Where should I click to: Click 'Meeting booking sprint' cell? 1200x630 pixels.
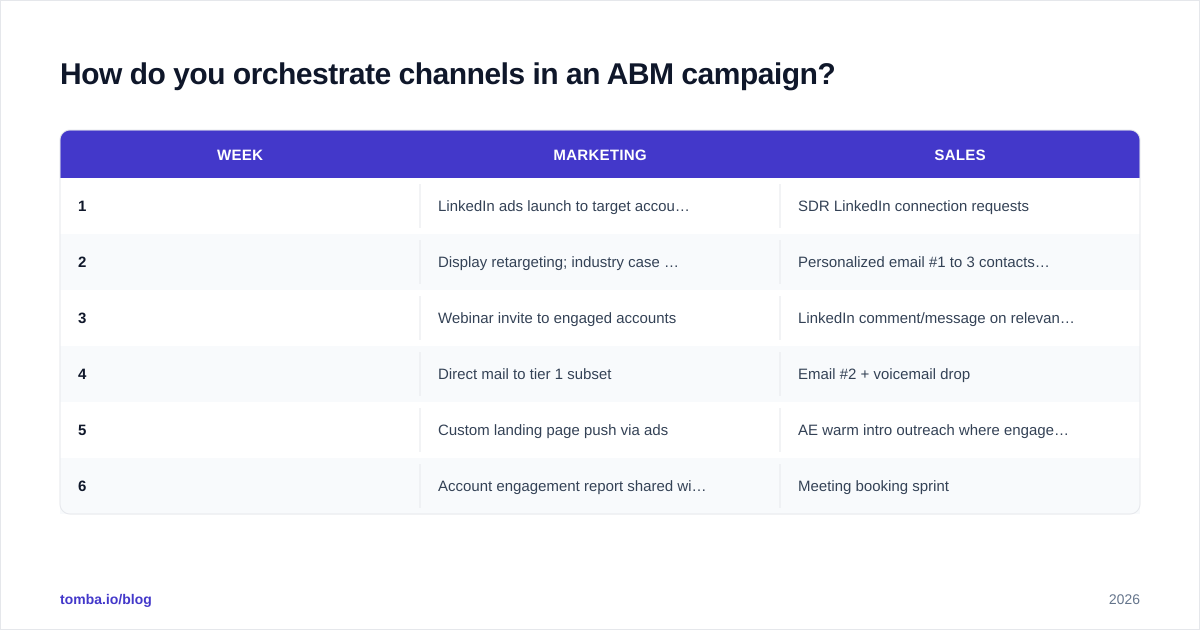pos(960,486)
